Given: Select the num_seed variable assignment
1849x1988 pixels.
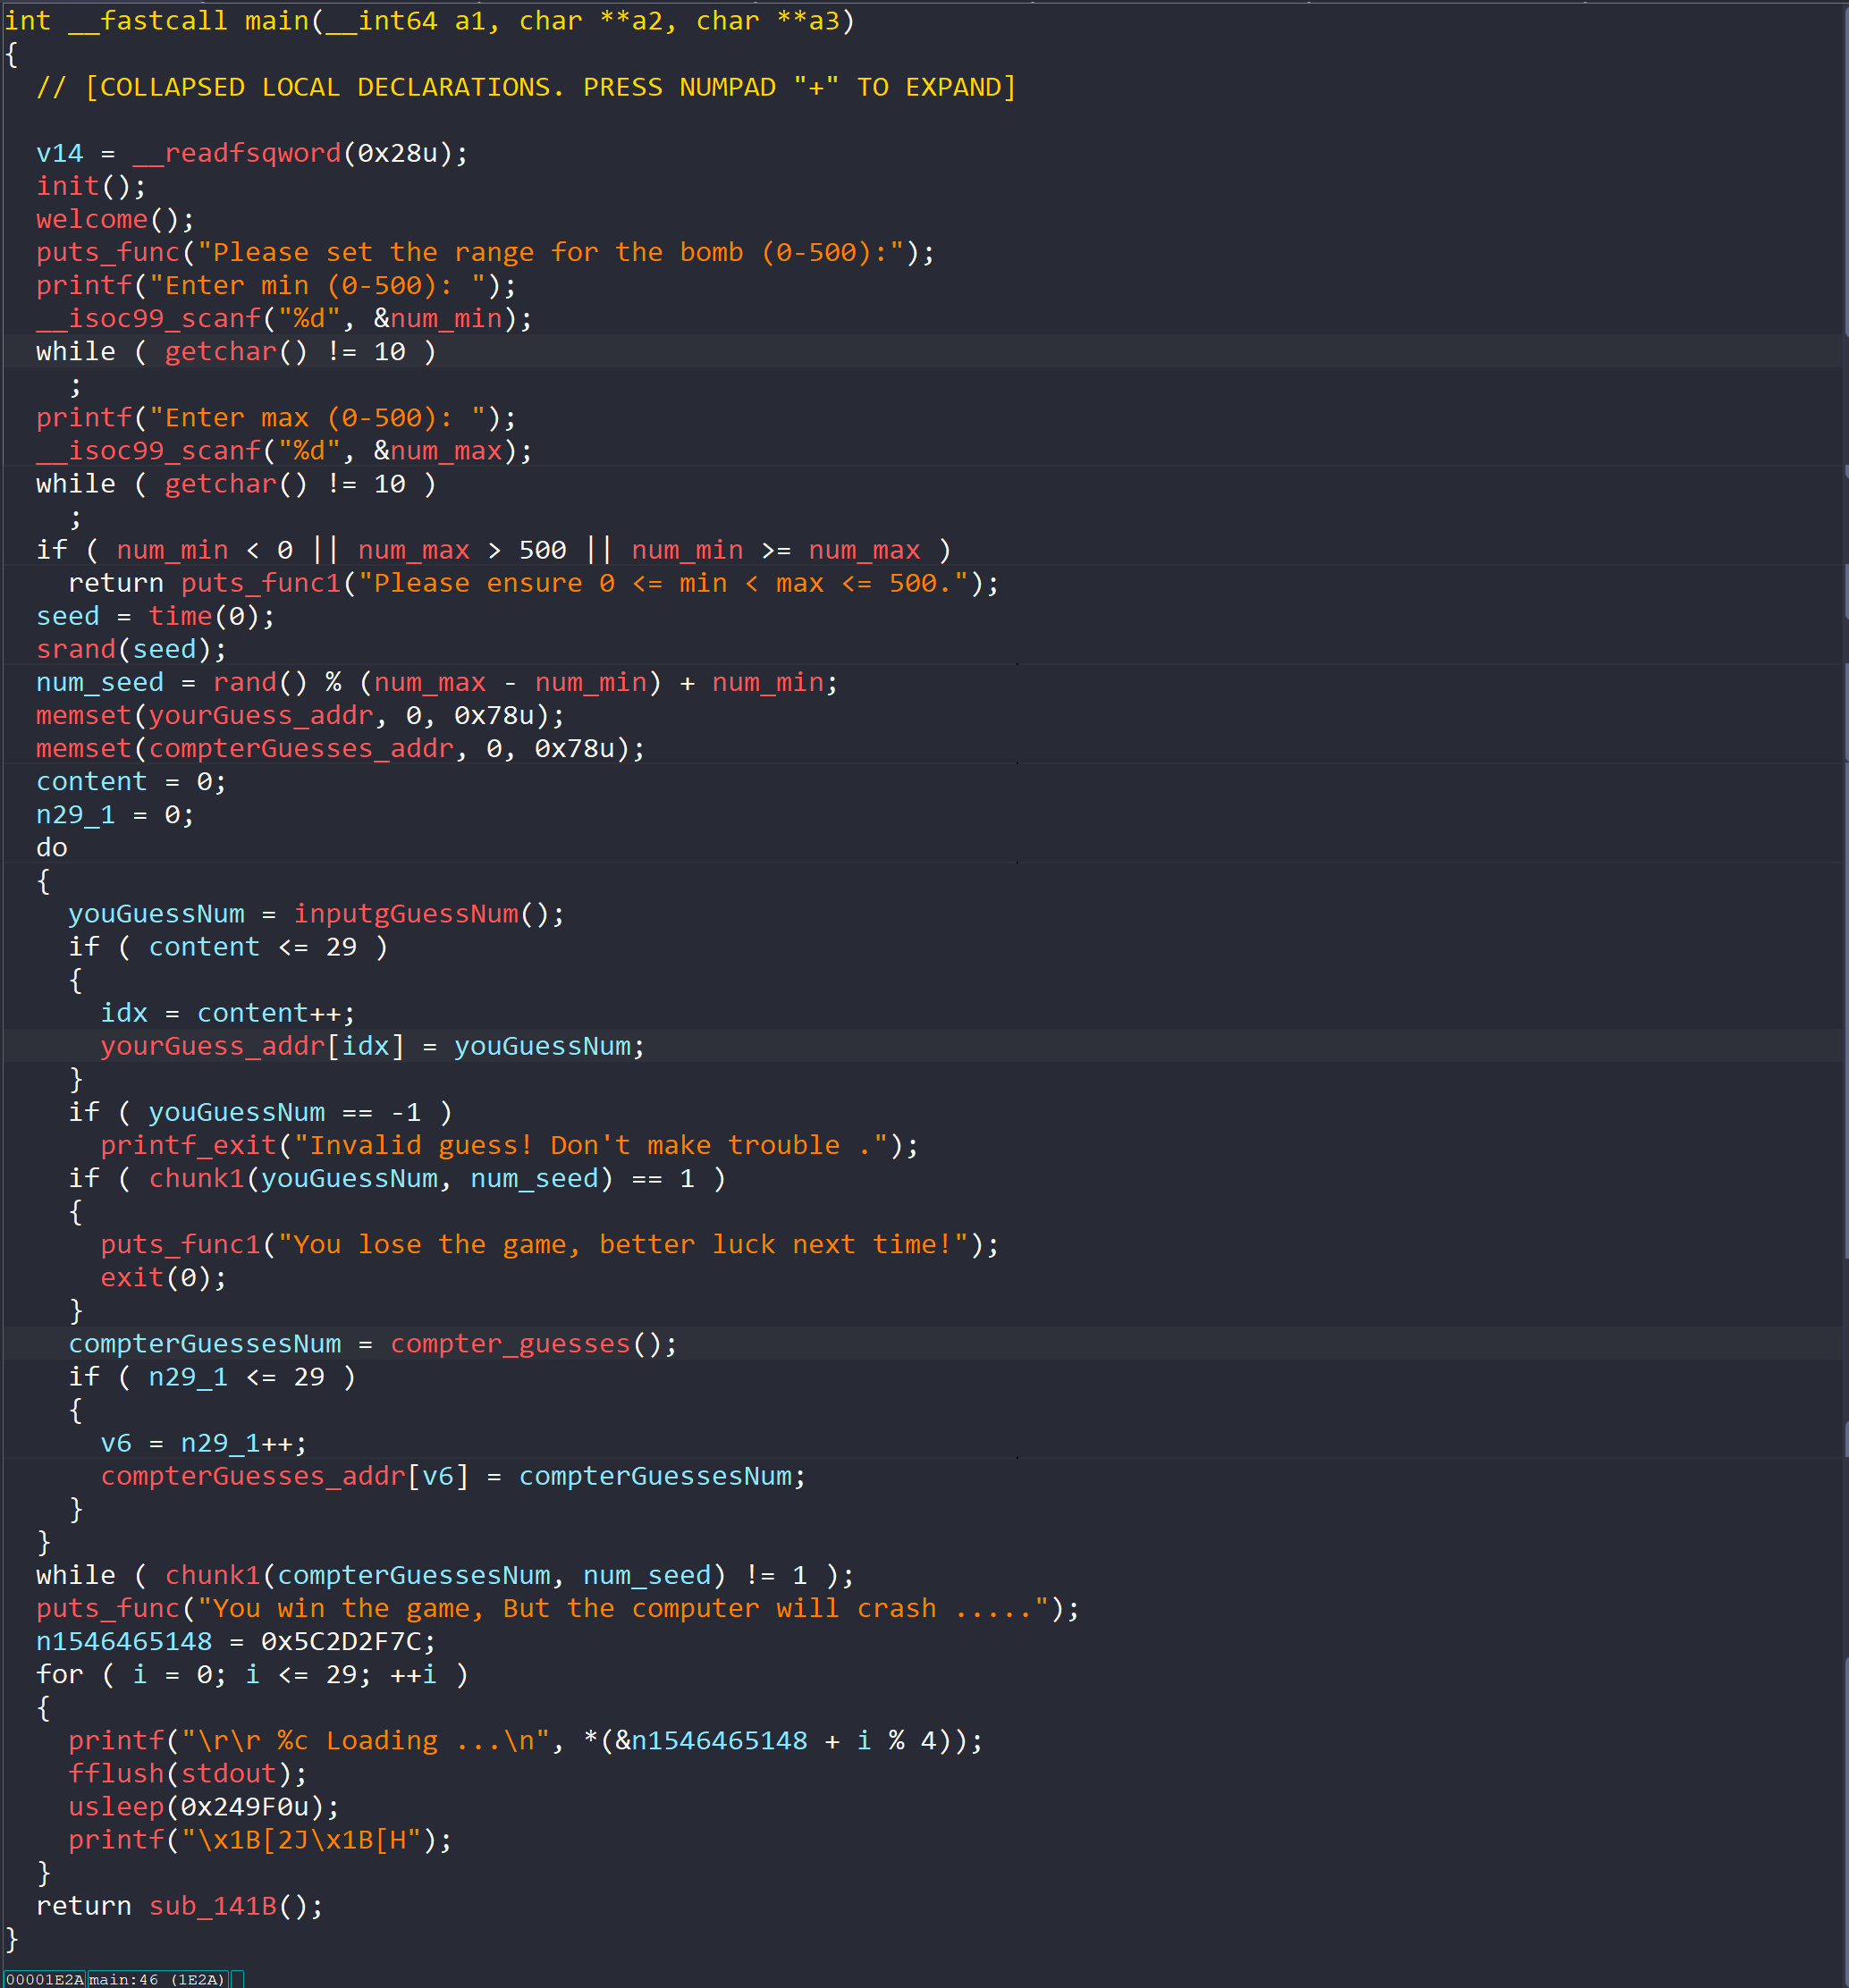Looking at the screenshot, I should 99,682.
